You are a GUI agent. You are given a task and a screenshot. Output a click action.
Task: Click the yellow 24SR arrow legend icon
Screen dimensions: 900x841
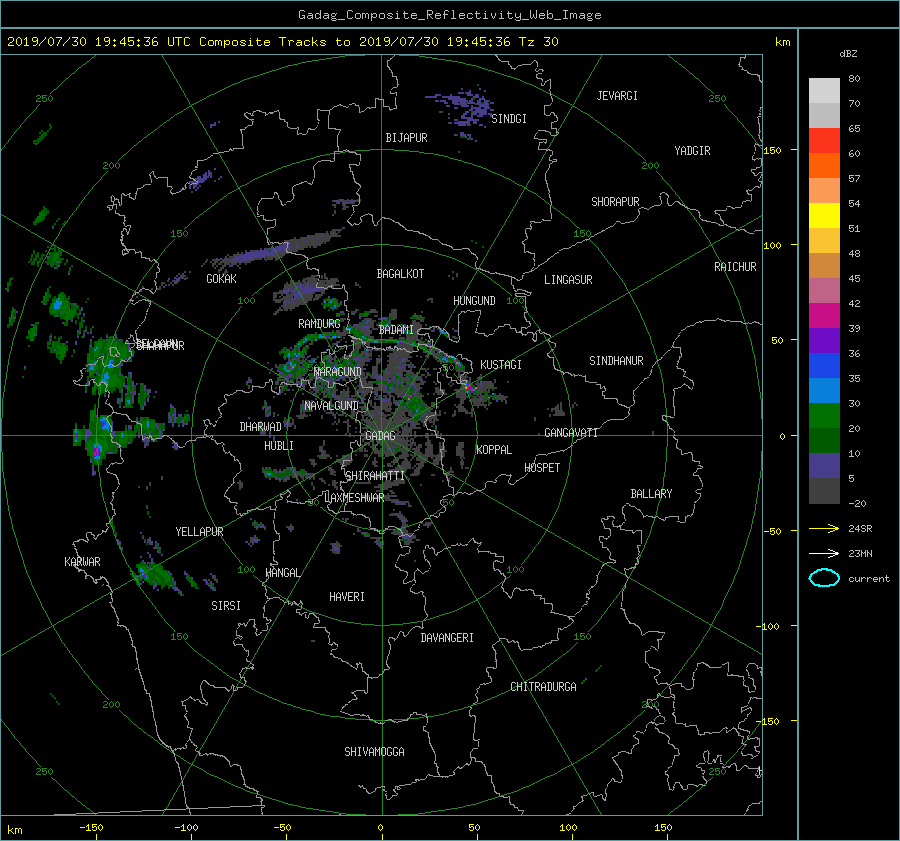pos(824,528)
